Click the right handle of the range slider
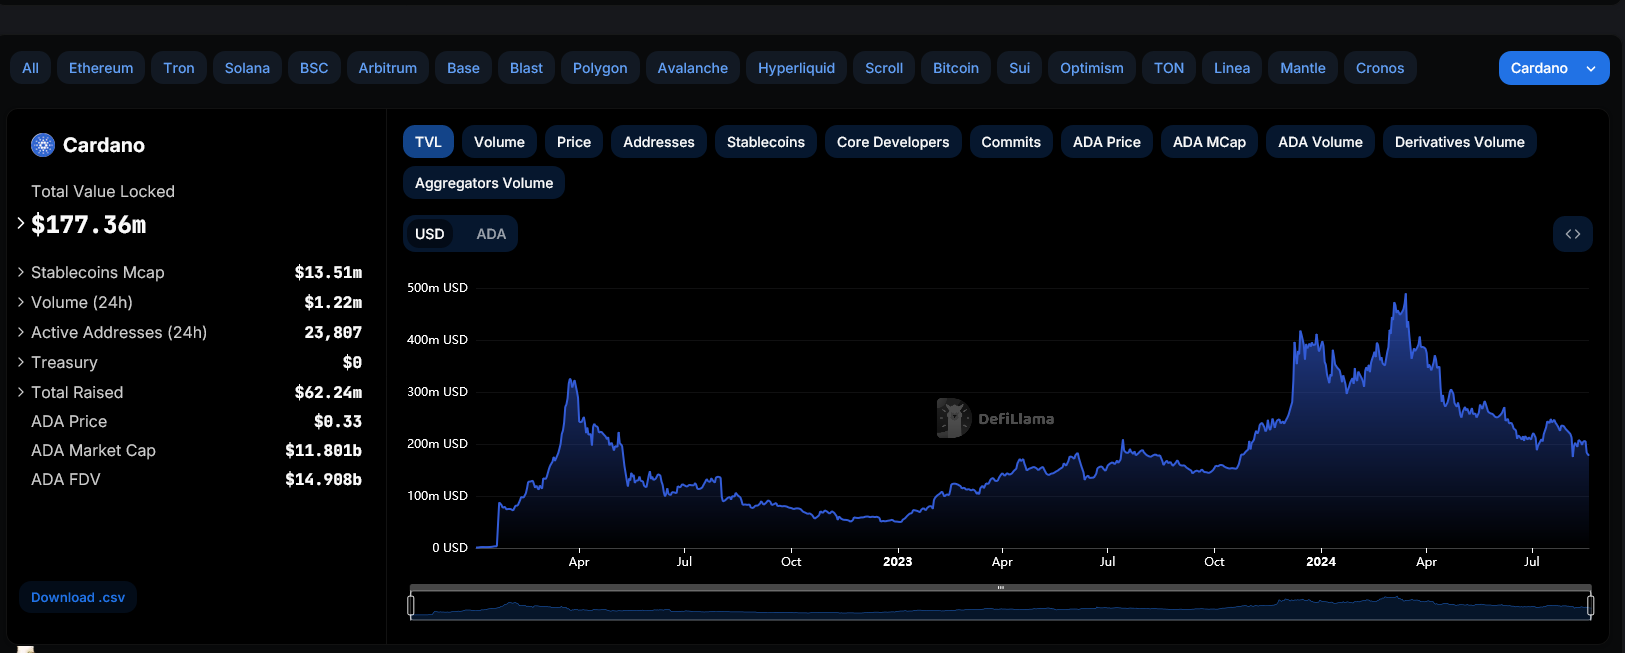Viewport: 1625px width, 653px height. (1590, 605)
